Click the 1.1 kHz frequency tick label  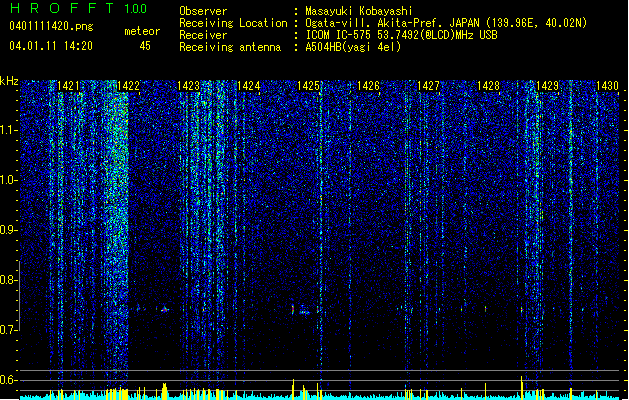8,130
